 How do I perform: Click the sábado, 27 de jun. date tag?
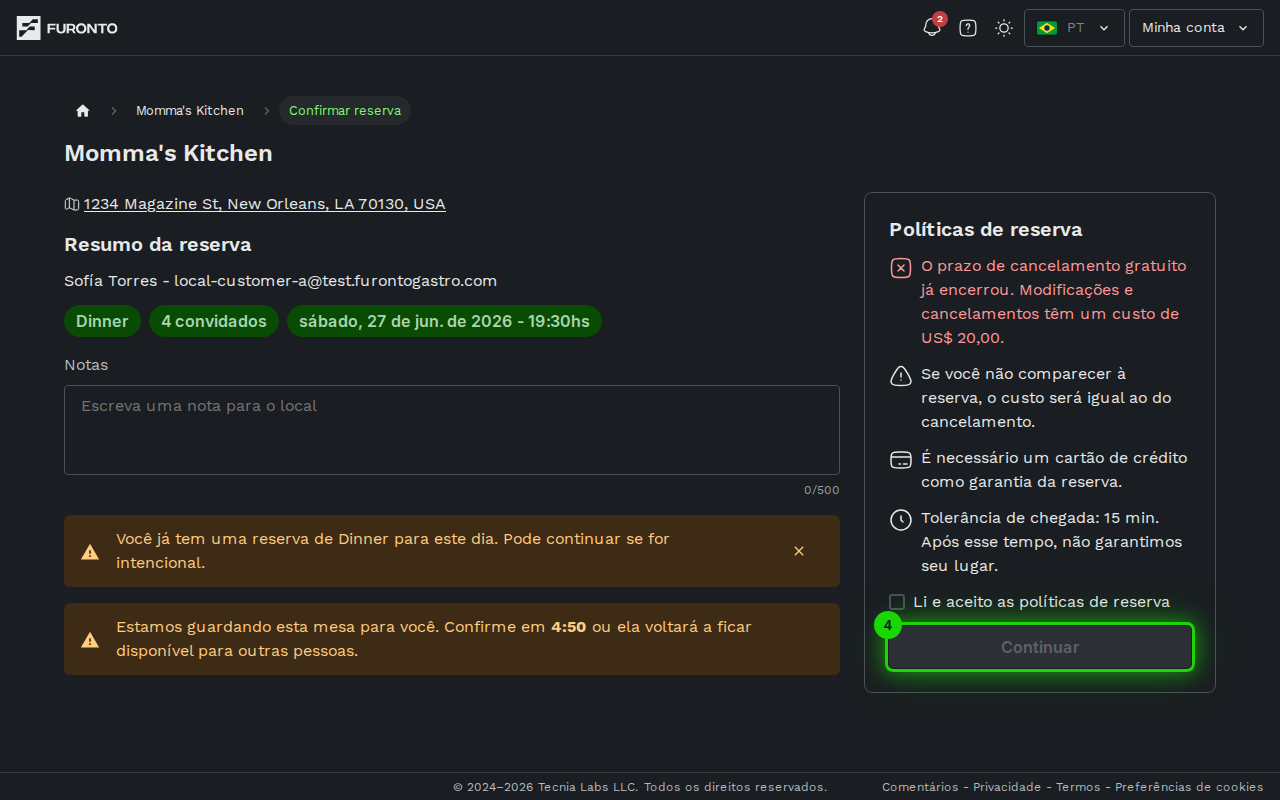(x=444, y=321)
